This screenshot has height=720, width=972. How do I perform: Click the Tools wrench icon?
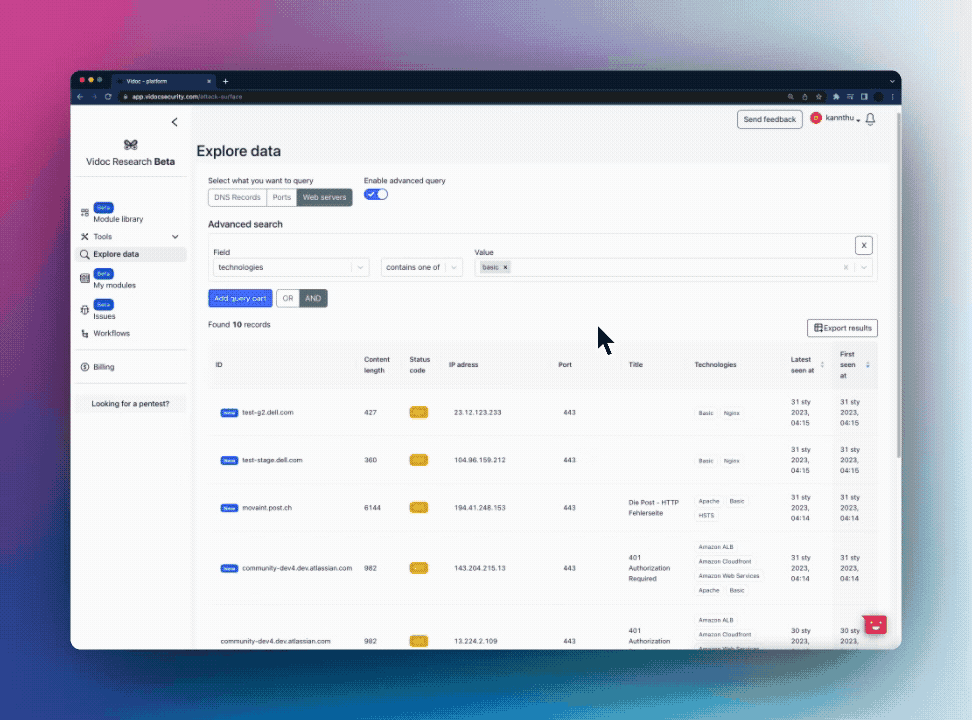pyautogui.click(x=85, y=237)
